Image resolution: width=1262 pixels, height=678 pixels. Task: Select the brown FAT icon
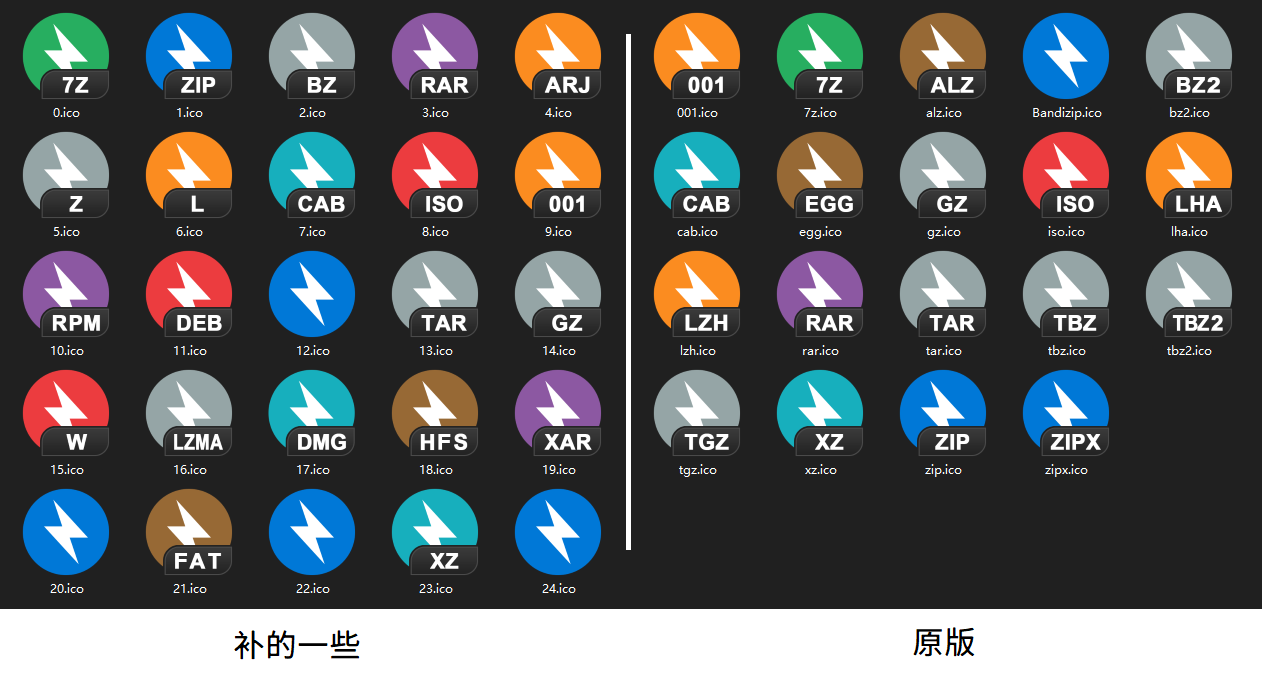click(x=189, y=532)
